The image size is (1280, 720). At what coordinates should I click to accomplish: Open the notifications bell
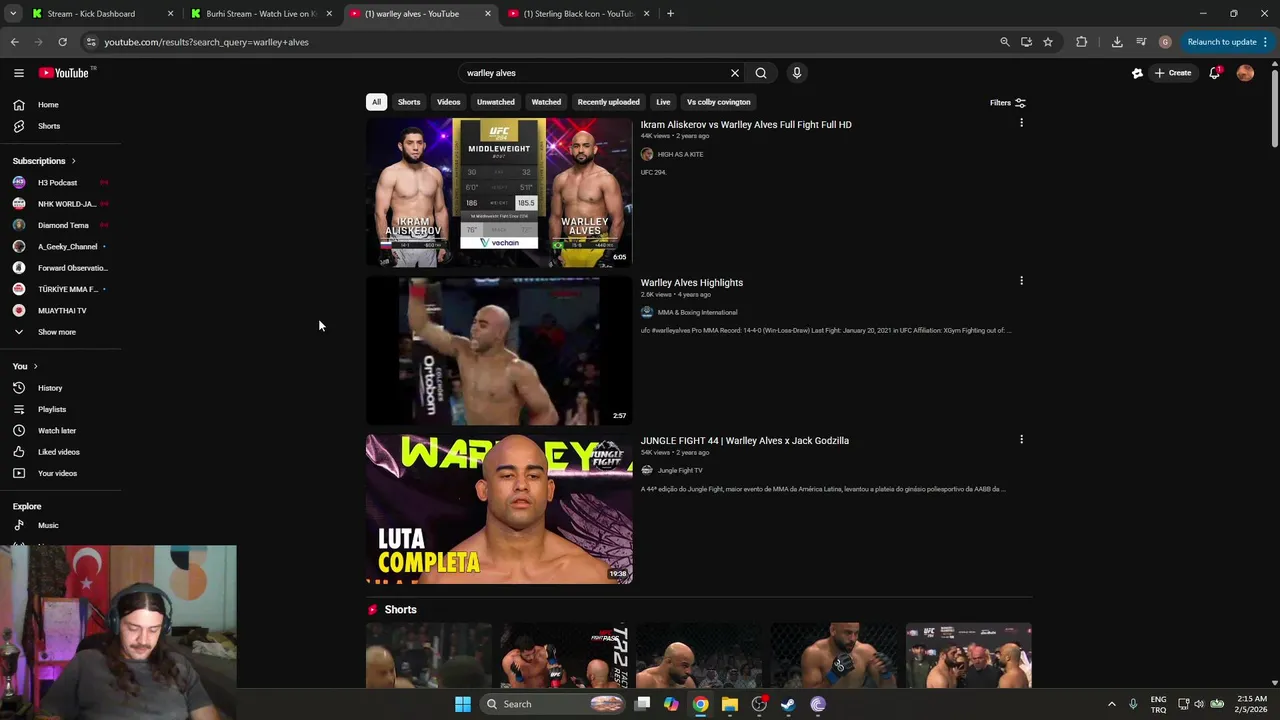tap(1214, 73)
